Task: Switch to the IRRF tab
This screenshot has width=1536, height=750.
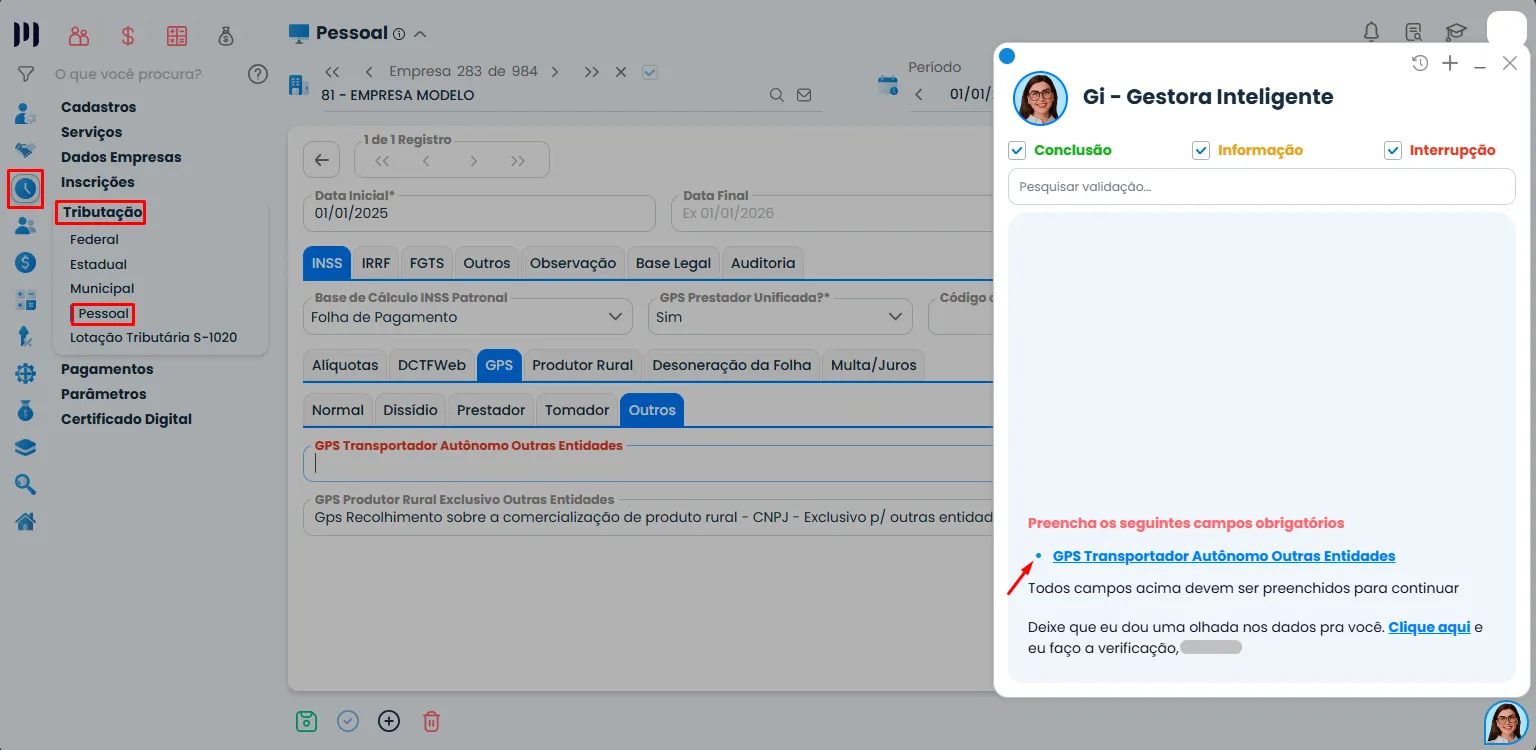Action: pos(376,263)
